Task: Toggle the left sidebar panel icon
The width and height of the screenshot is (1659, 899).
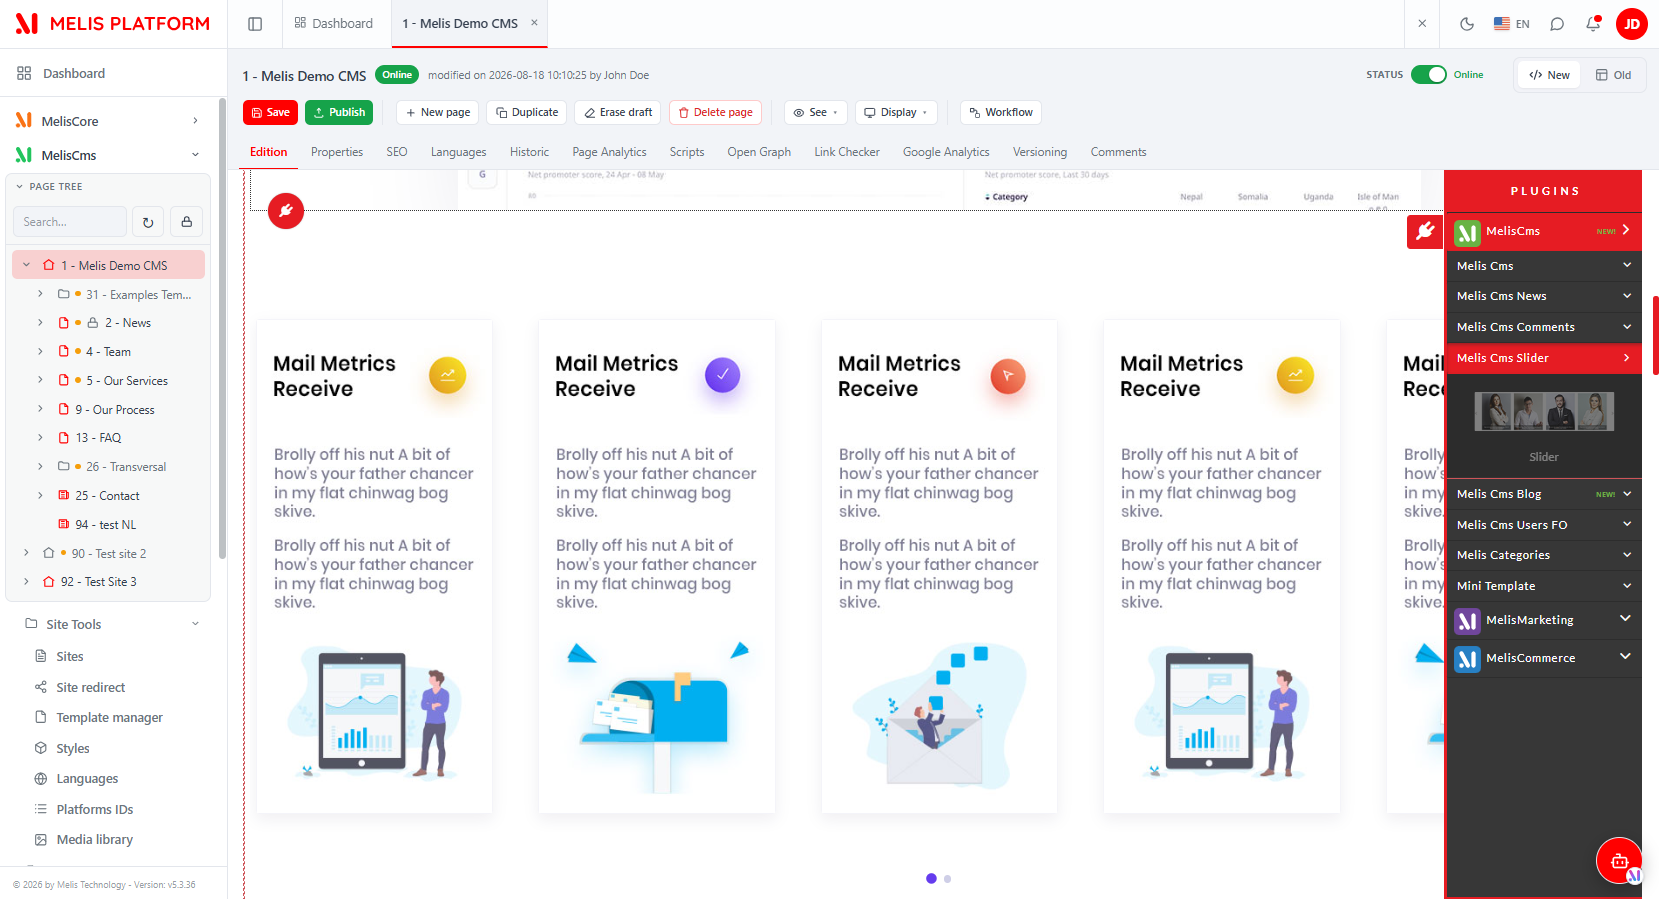Action: tap(255, 24)
